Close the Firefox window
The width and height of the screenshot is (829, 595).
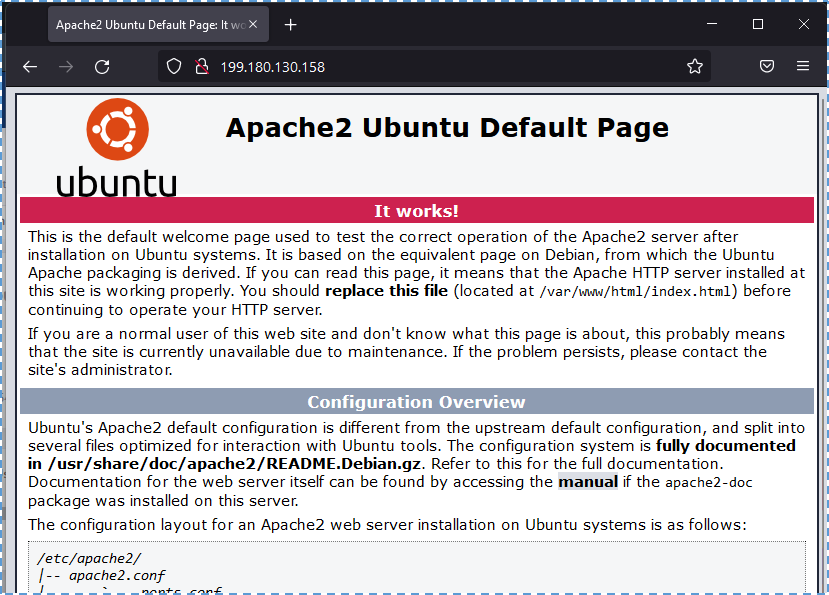[804, 24]
